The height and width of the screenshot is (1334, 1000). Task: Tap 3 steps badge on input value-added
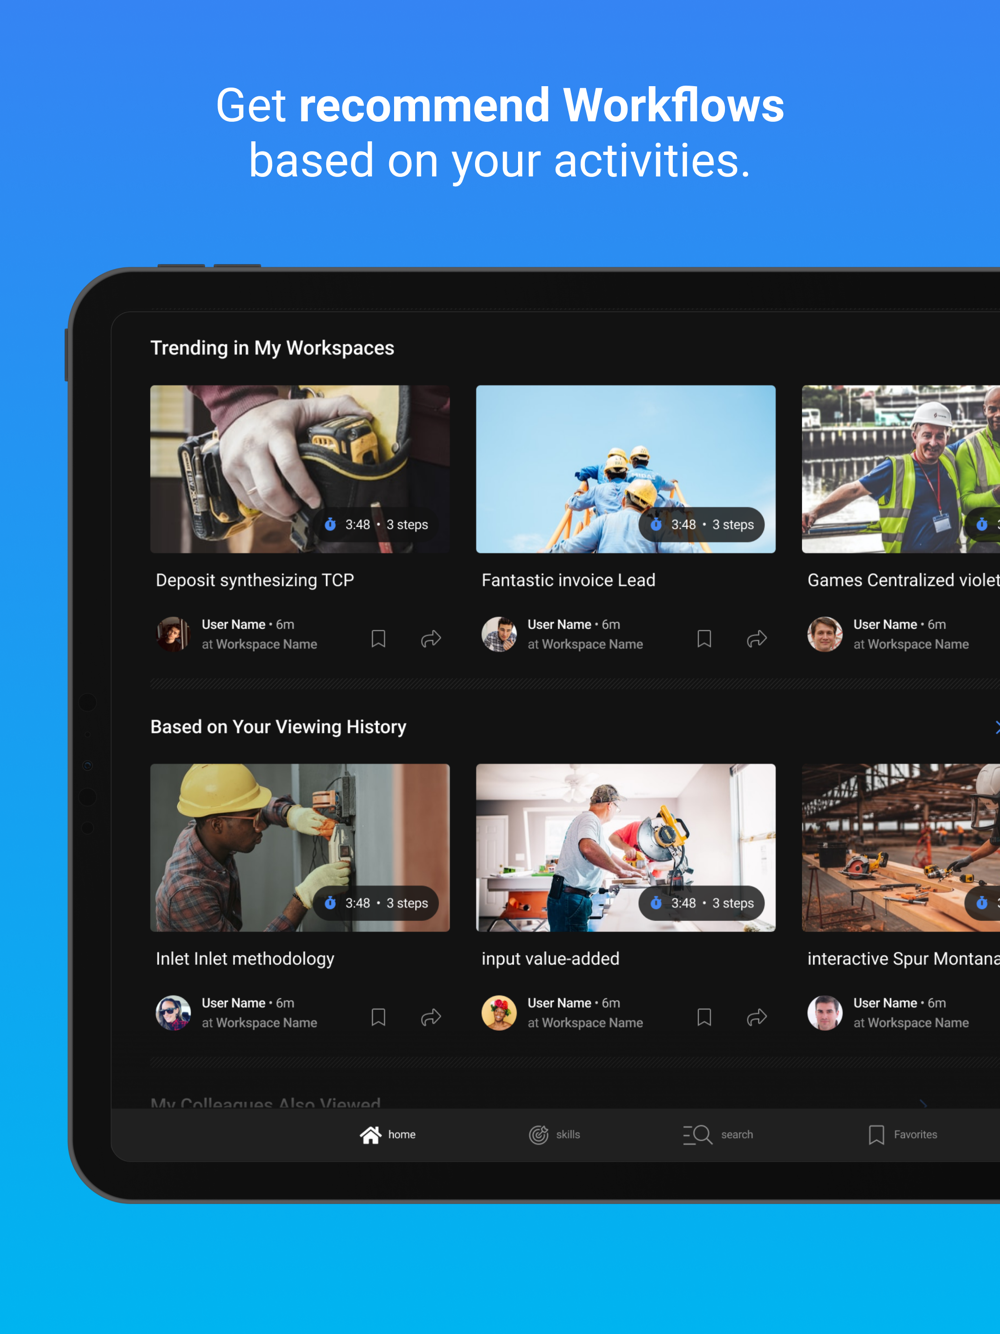pyautogui.click(x=733, y=903)
